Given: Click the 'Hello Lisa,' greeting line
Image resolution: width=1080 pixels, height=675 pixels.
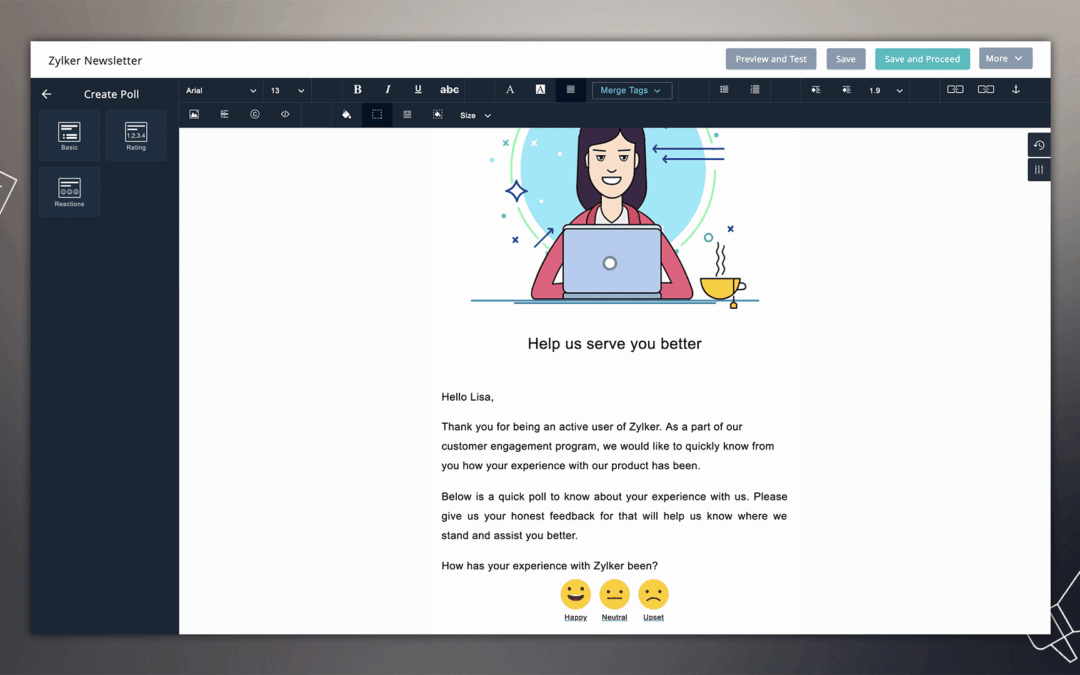Looking at the screenshot, I should [x=468, y=397].
